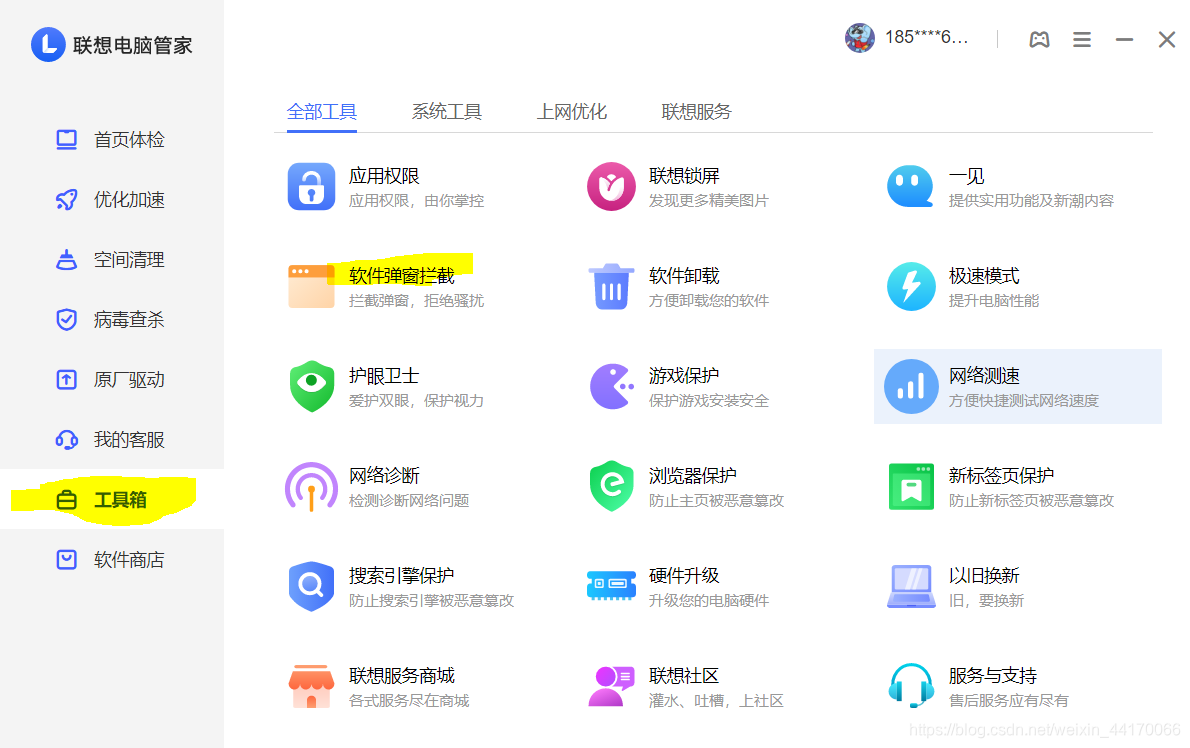Click description 检测诊断网络问题
Viewport: 1190px width, 748px height.
409,501
